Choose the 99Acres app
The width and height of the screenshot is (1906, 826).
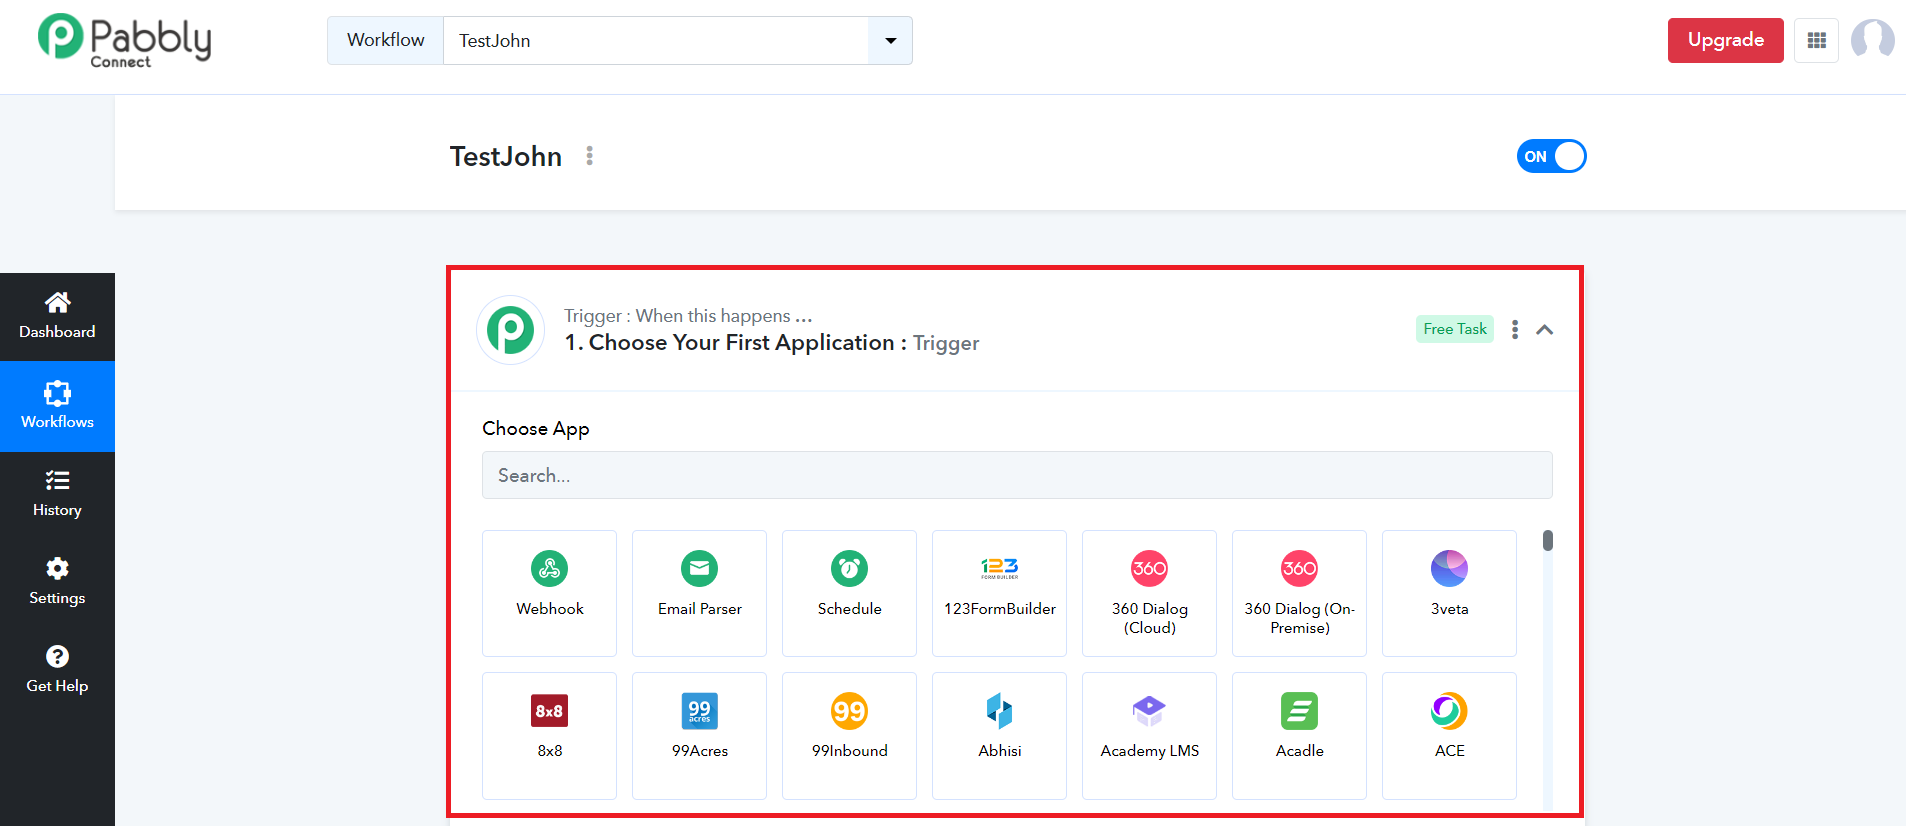699,735
